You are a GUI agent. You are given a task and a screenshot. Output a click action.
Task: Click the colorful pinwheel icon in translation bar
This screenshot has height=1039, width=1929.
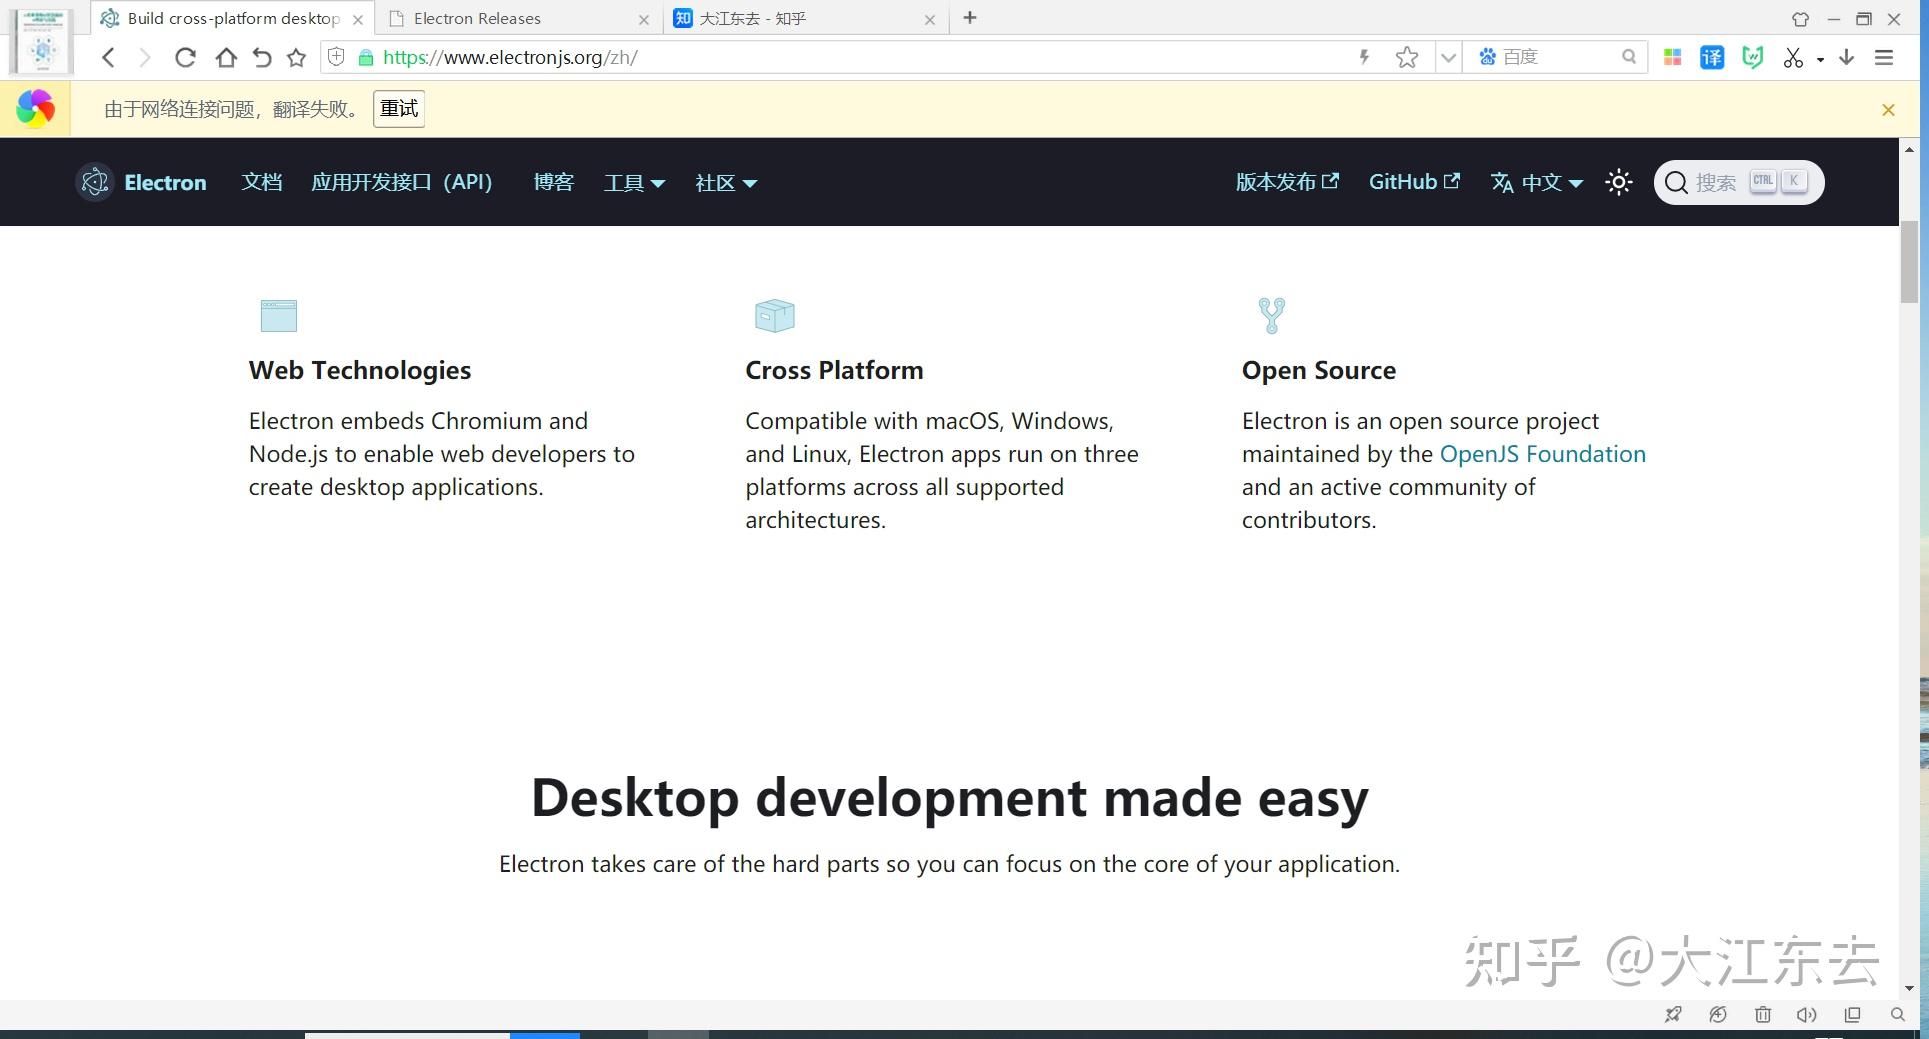35,109
